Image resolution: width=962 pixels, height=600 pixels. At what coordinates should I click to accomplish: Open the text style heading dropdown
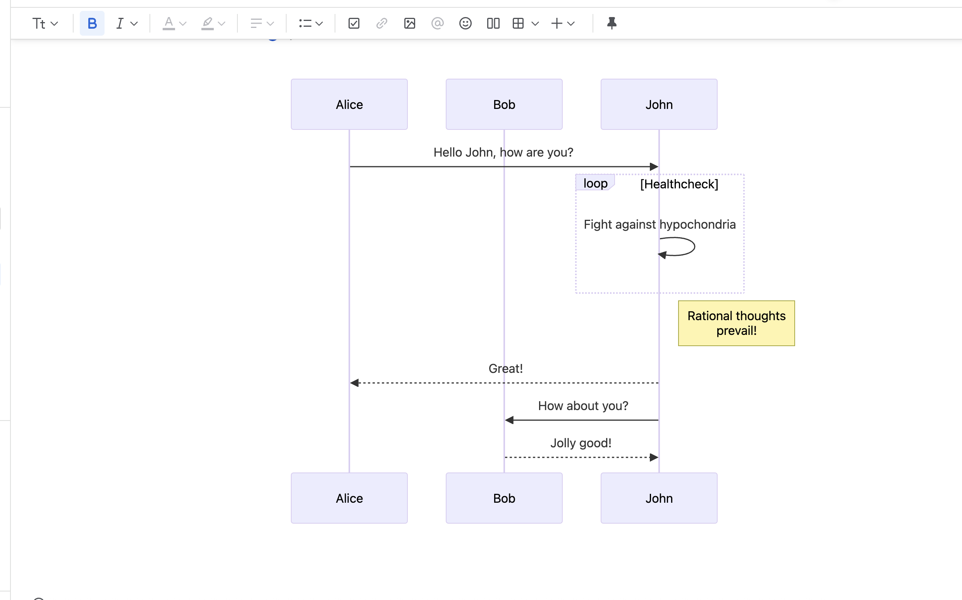click(x=45, y=23)
